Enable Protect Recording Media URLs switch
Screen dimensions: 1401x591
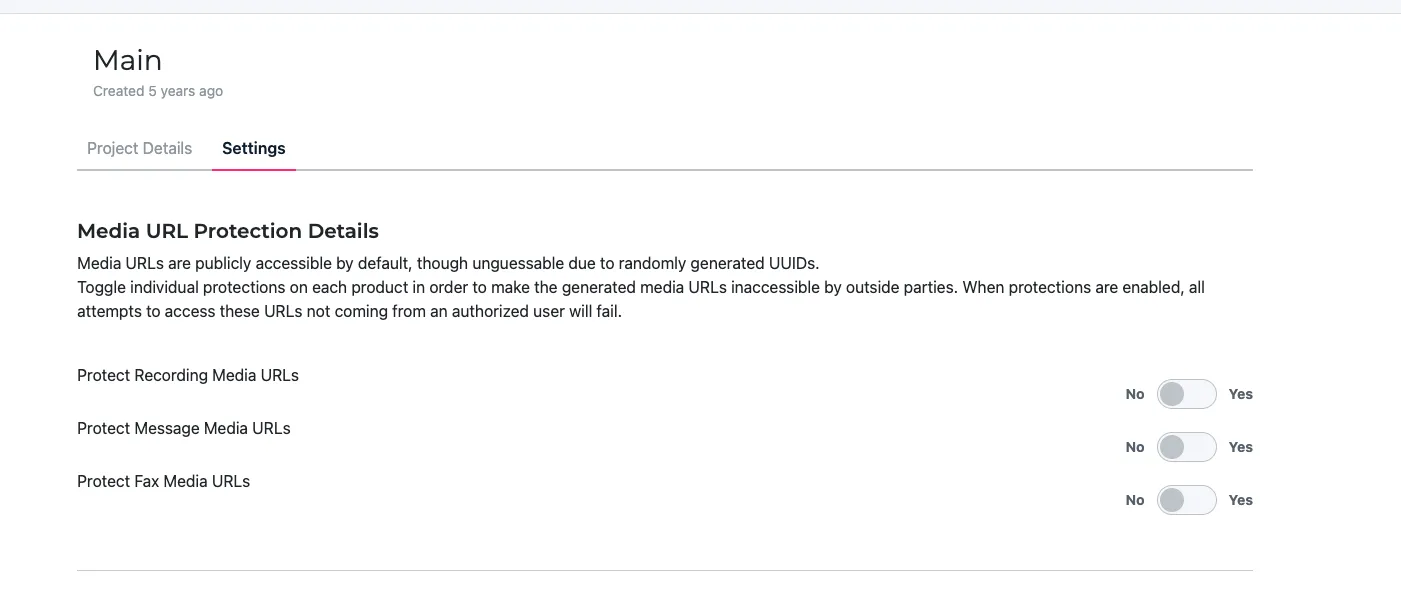point(1186,394)
